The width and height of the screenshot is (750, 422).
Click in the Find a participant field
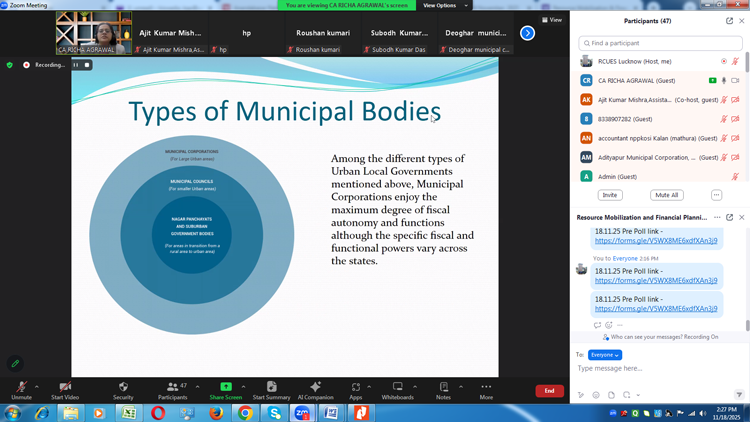click(660, 43)
